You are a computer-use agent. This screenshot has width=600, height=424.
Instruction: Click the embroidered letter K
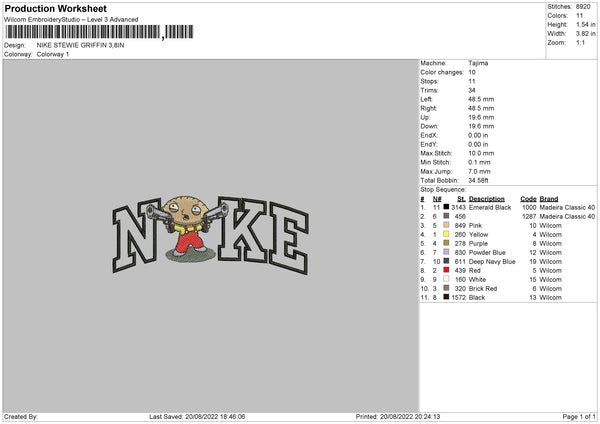pos(242,229)
